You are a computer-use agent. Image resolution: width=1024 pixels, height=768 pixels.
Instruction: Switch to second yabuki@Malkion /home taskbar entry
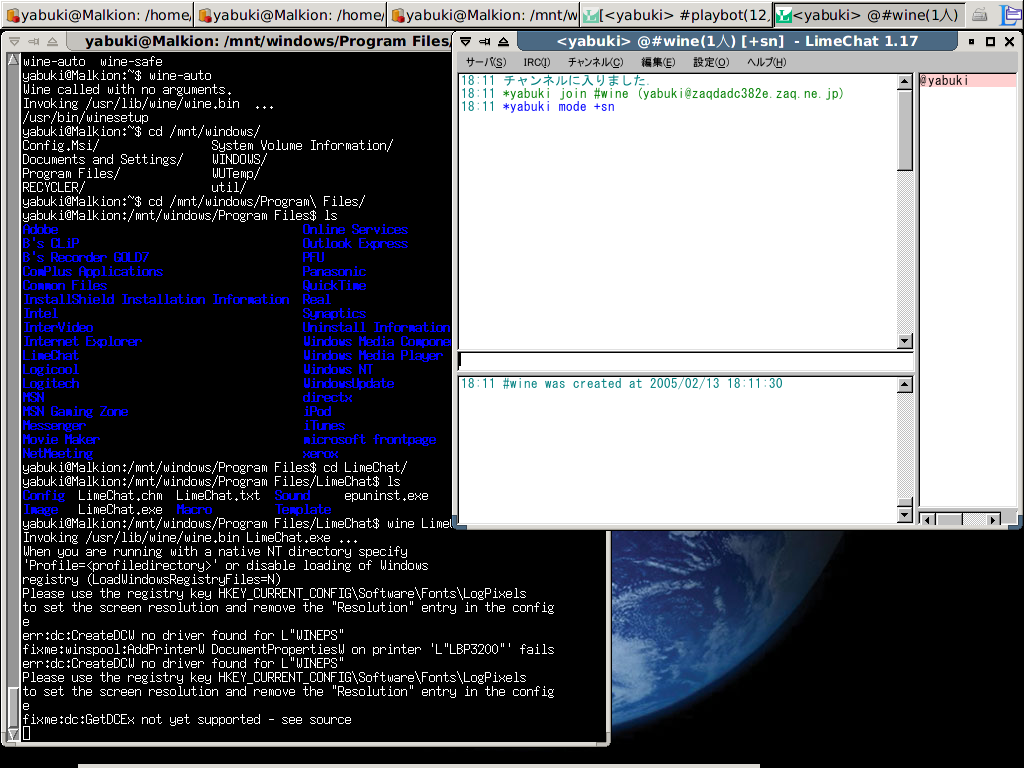click(x=291, y=14)
